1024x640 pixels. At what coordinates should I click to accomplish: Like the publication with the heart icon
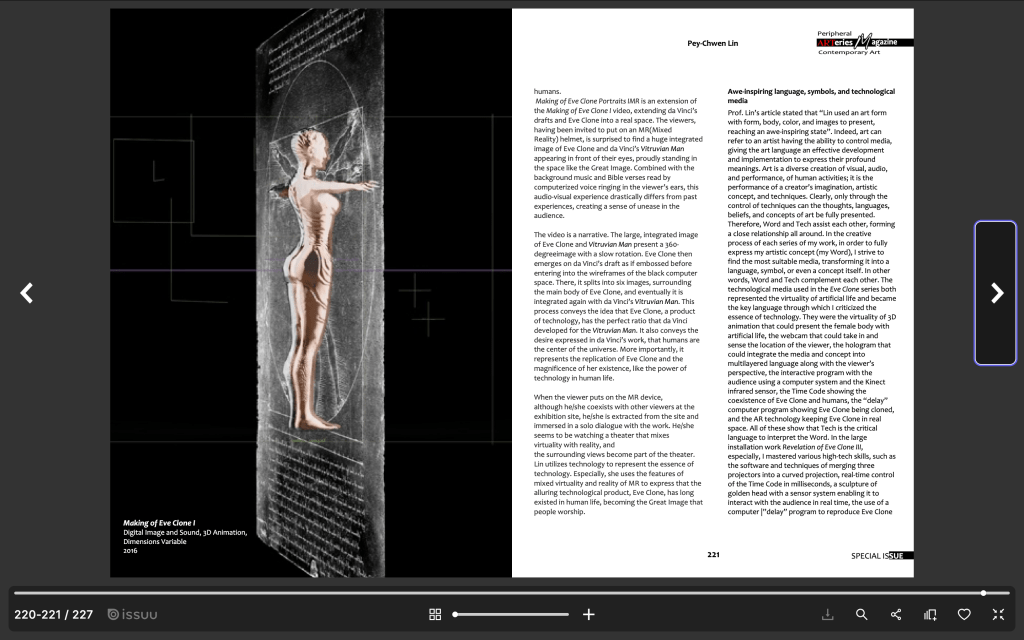tap(964, 614)
